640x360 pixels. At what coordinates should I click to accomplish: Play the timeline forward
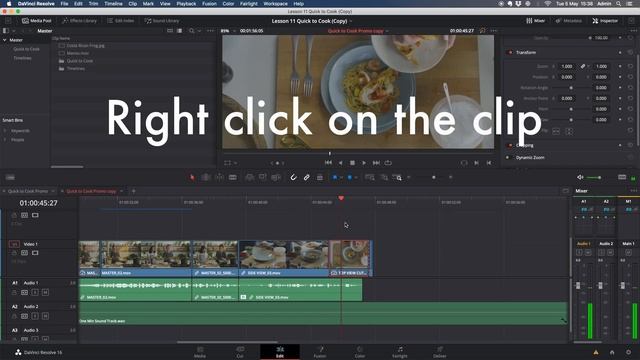[364, 162]
